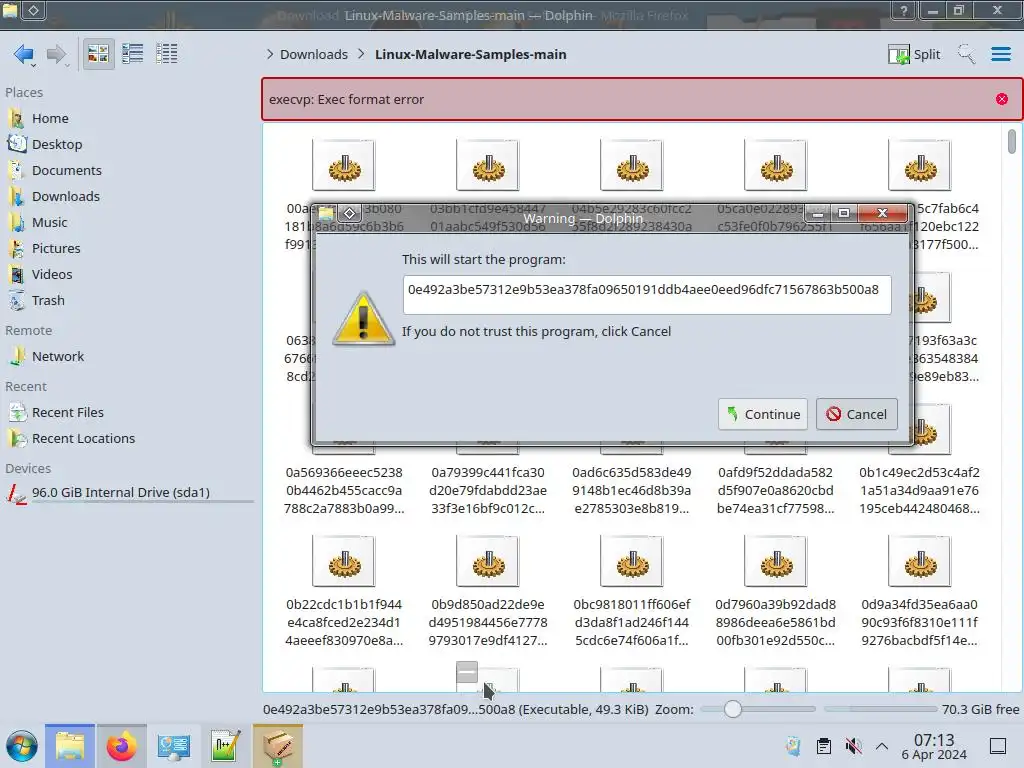This screenshot has height=768, width=1024.
Task: Click the file icon above 04b5e29283c60fcc2
Action: tap(632, 165)
